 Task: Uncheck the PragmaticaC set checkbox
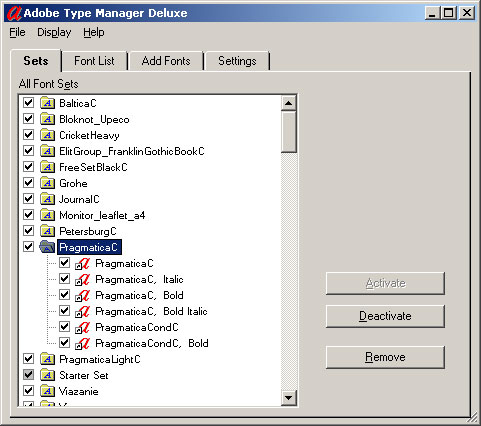click(29, 247)
